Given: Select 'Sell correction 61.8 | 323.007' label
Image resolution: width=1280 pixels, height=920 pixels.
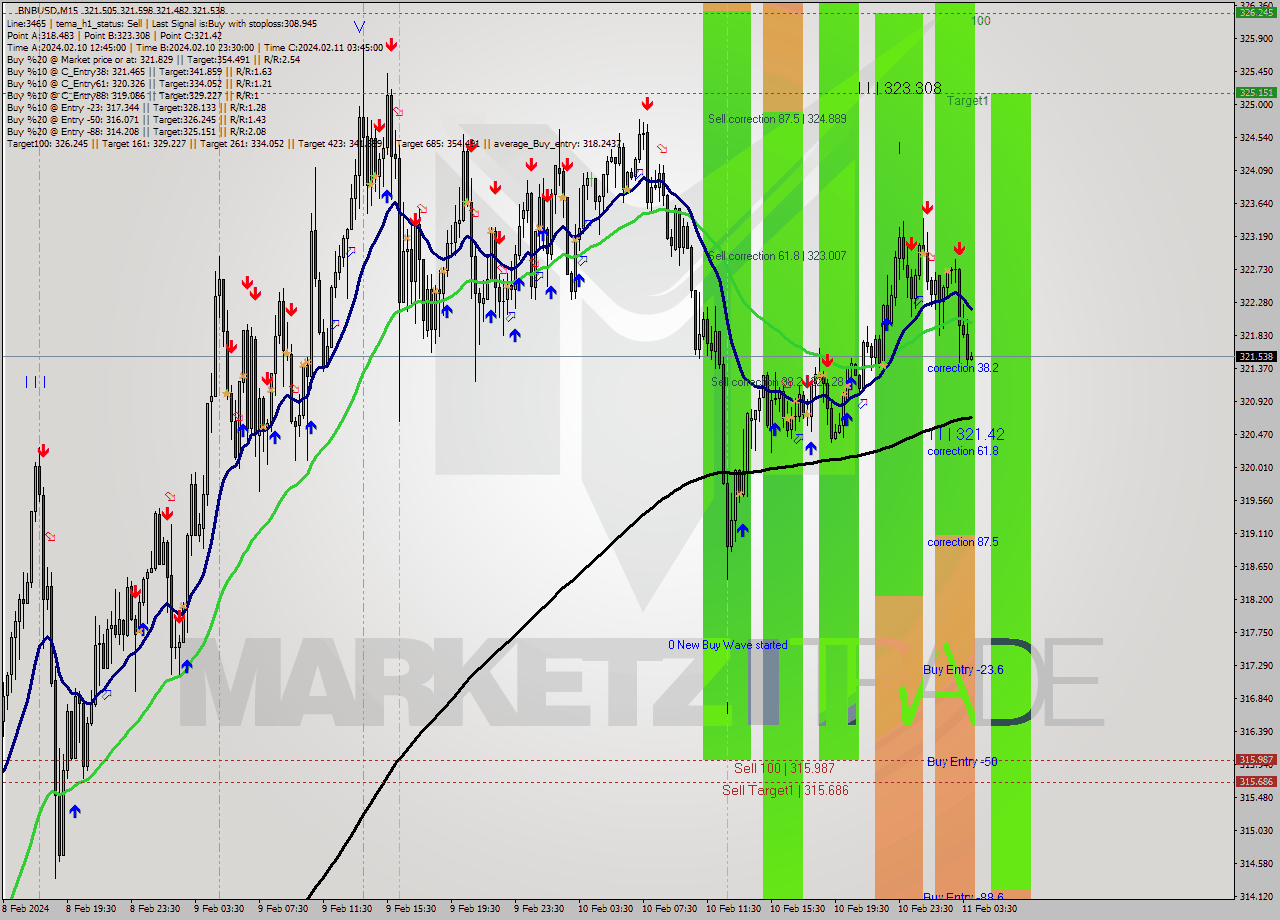Looking at the screenshot, I should [x=777, y=256].
